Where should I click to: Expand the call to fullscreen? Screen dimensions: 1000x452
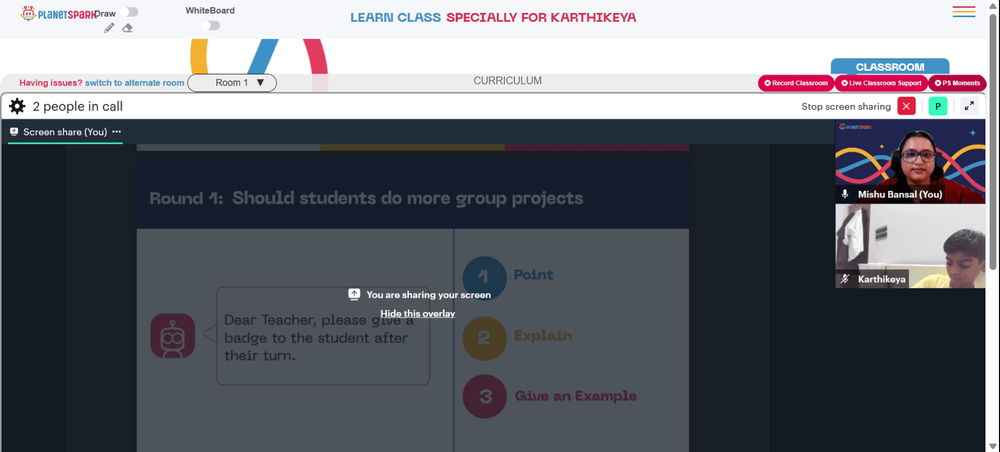(969, 106)
